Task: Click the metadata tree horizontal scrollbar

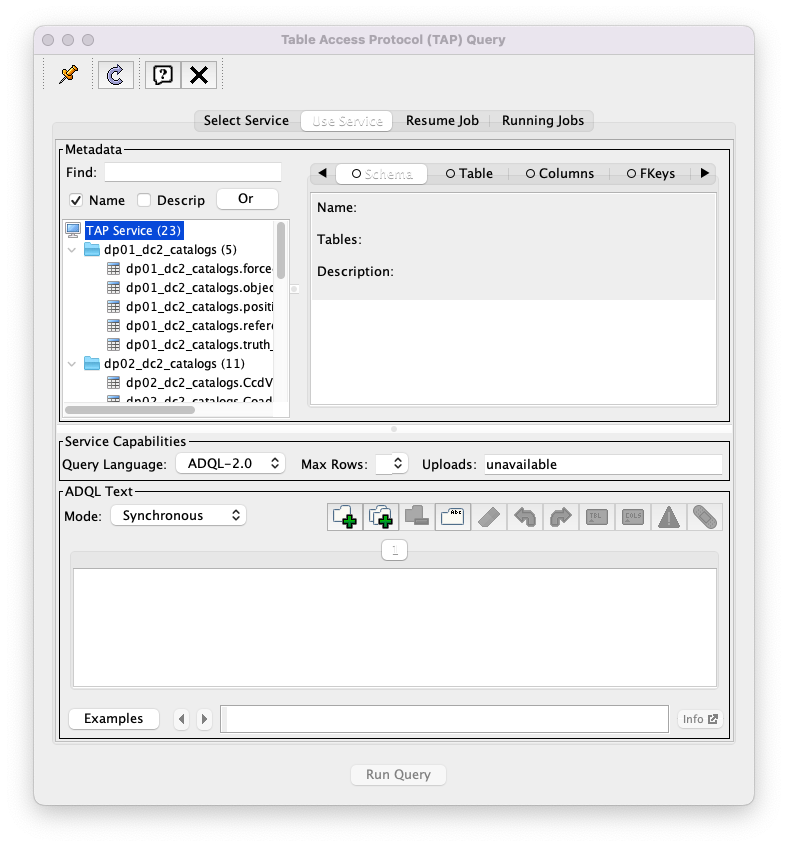Action: click(x=130, y=410)
